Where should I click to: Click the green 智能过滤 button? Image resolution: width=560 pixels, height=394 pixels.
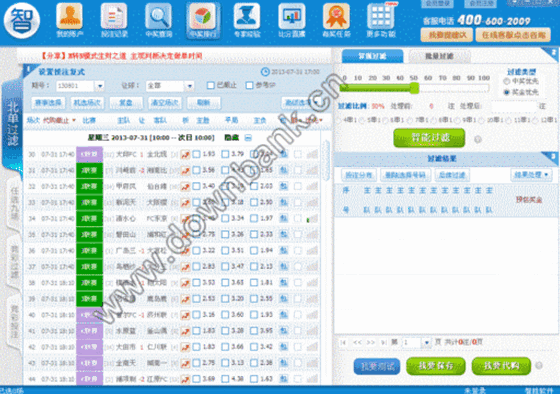click(x=429, y=138)
